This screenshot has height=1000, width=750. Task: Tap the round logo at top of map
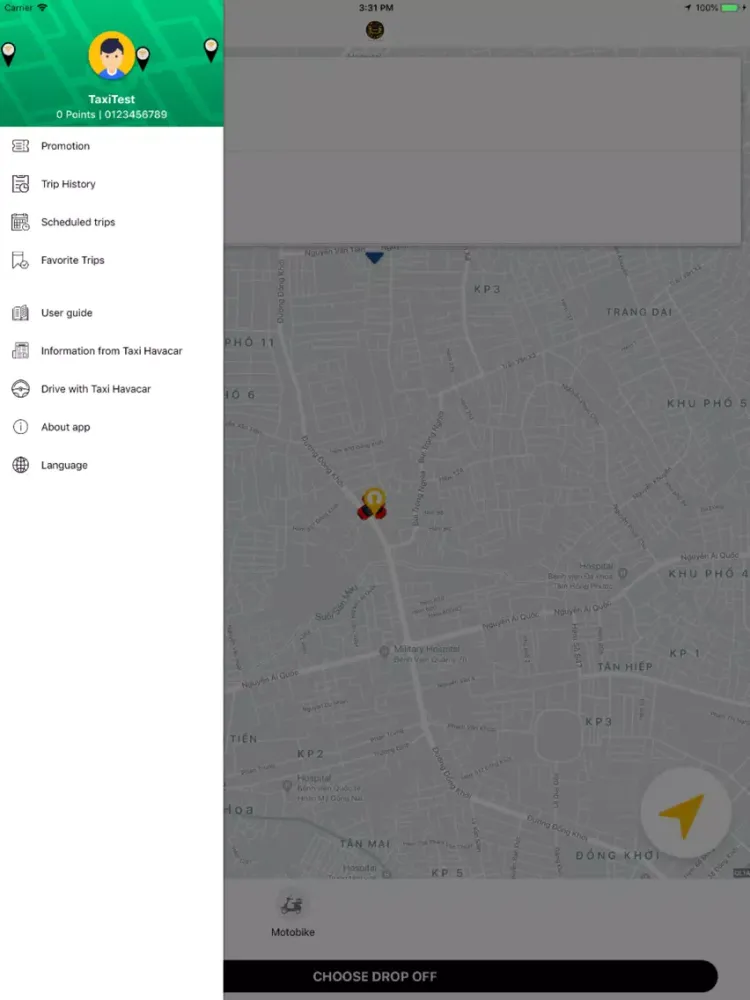pos(375,30)
